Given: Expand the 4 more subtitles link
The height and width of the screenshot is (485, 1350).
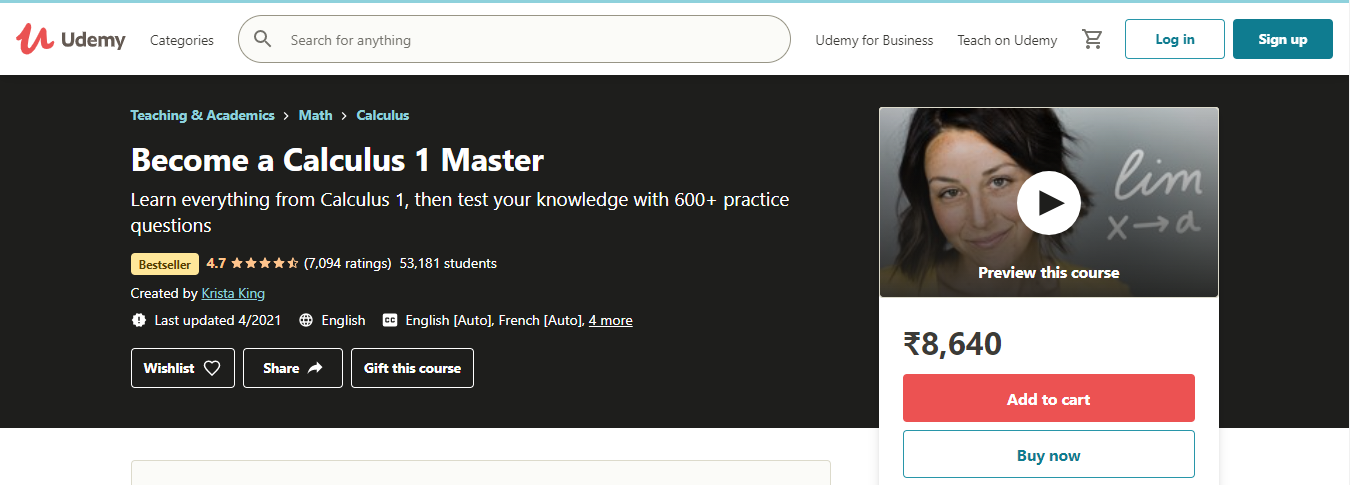Looking at the screenshot, I should pos(610,320).
